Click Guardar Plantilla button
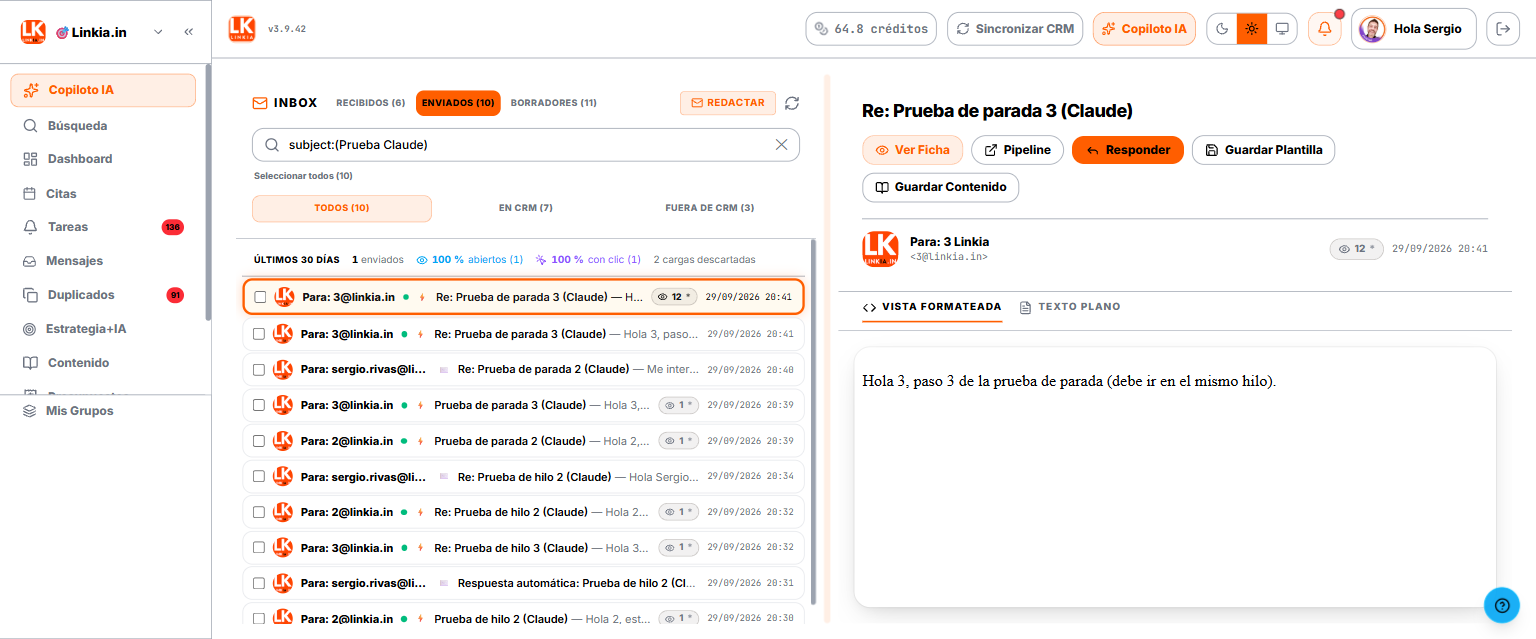The height and width of the screenshot is (639, 1536). coord(1264,150)
